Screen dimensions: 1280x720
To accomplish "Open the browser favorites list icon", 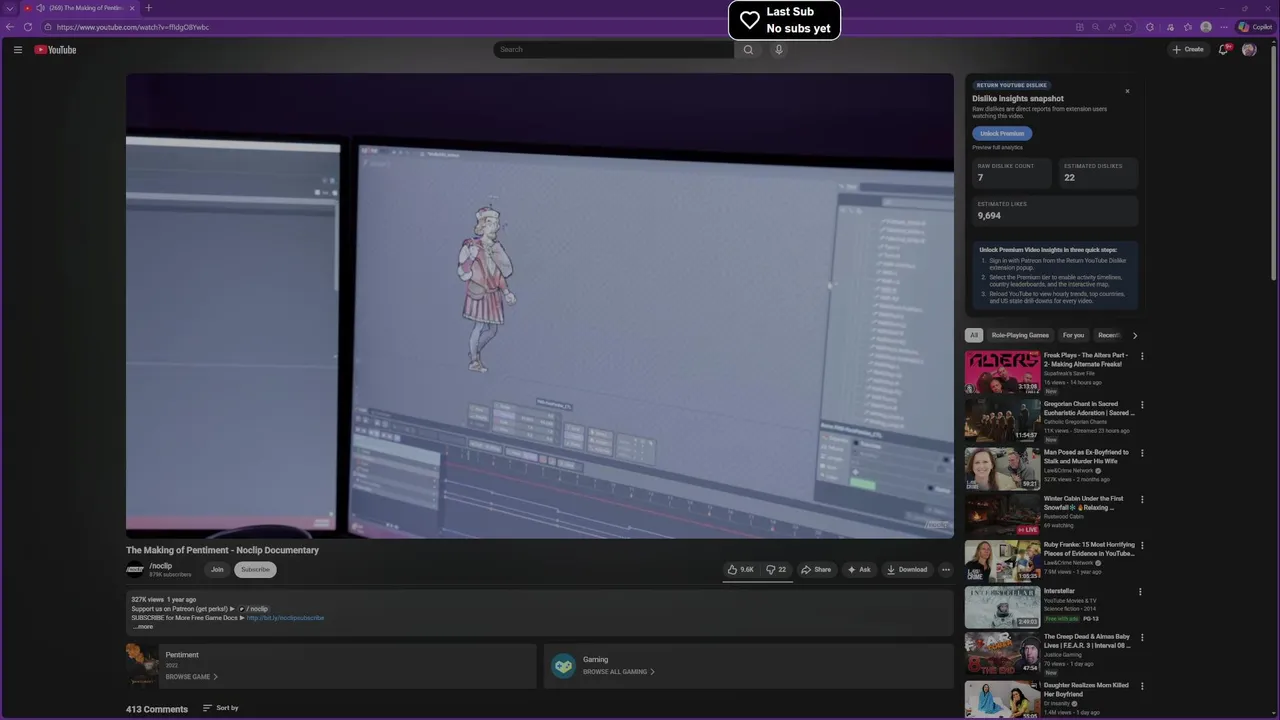I will (1188, 27).
